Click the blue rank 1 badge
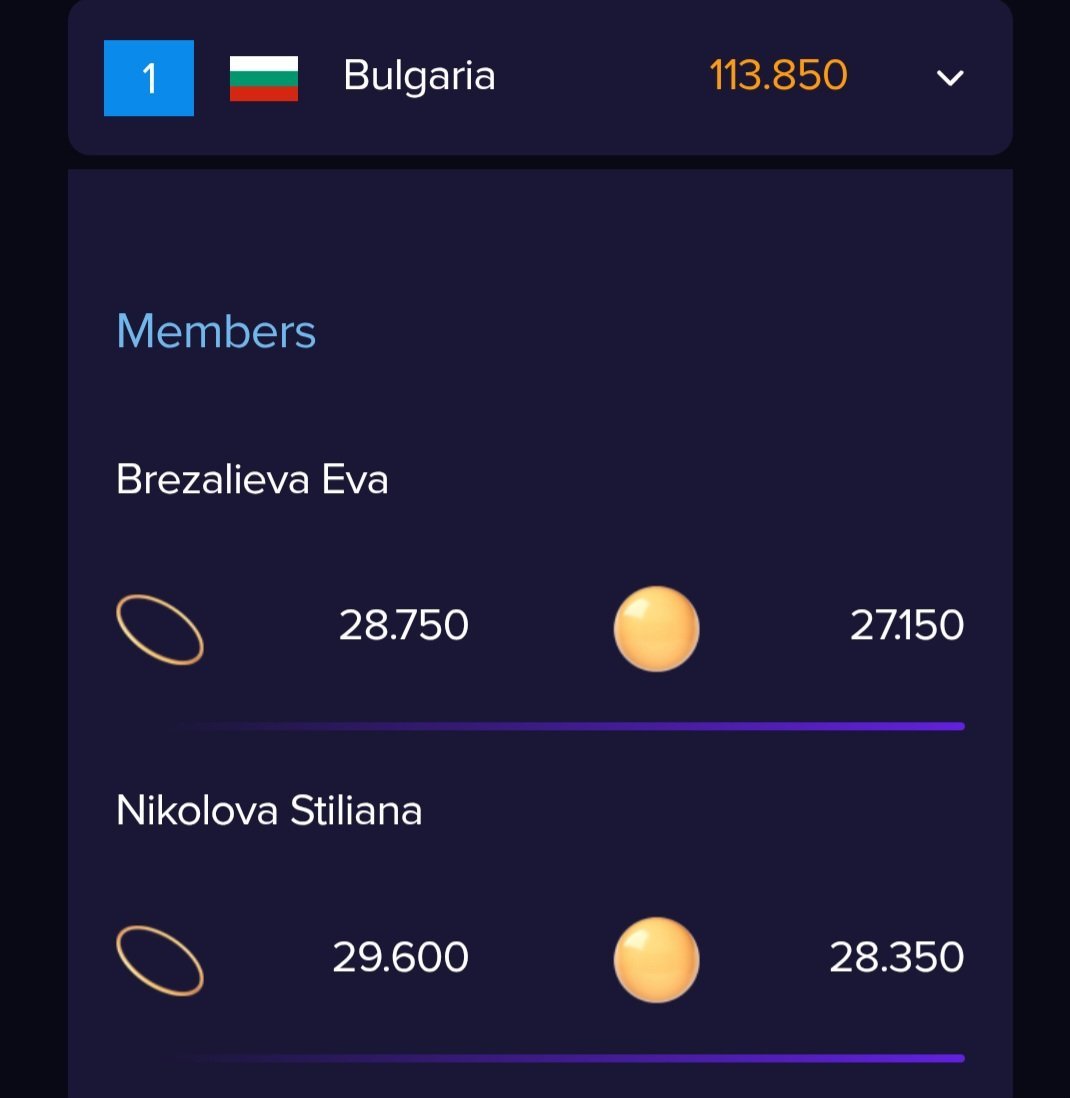Screen dimensions: 1070x1098 pyautogui.click(x=149, y=78)
